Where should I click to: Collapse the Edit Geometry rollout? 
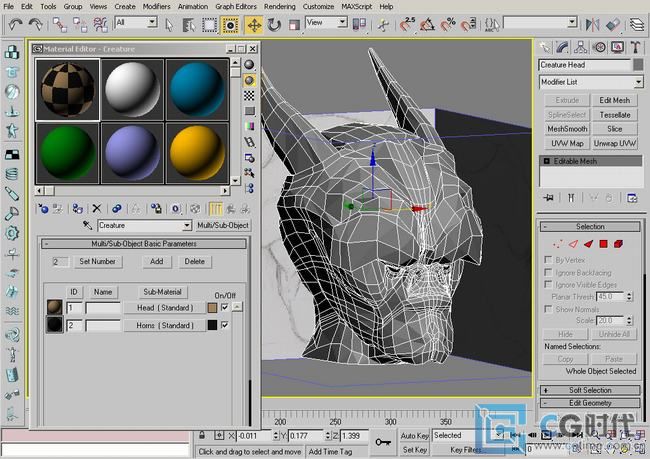pos(590,403)
